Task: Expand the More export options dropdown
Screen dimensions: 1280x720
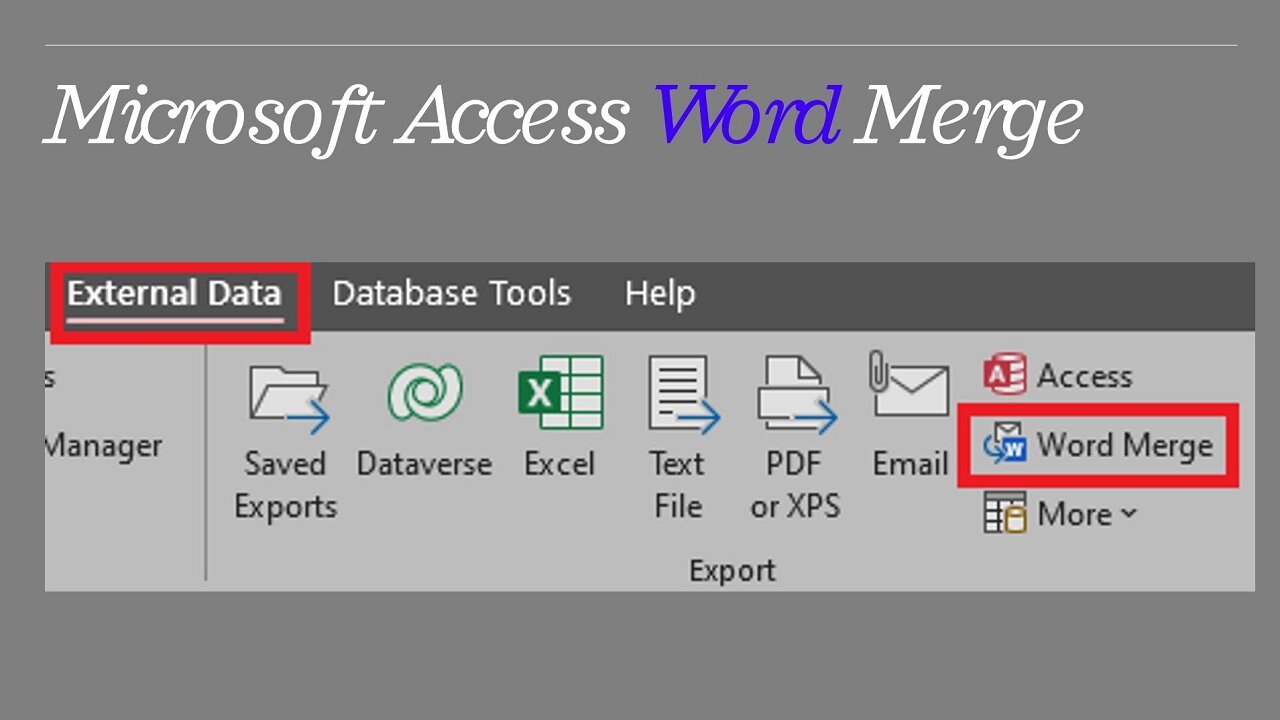Action: (1061, 514)
